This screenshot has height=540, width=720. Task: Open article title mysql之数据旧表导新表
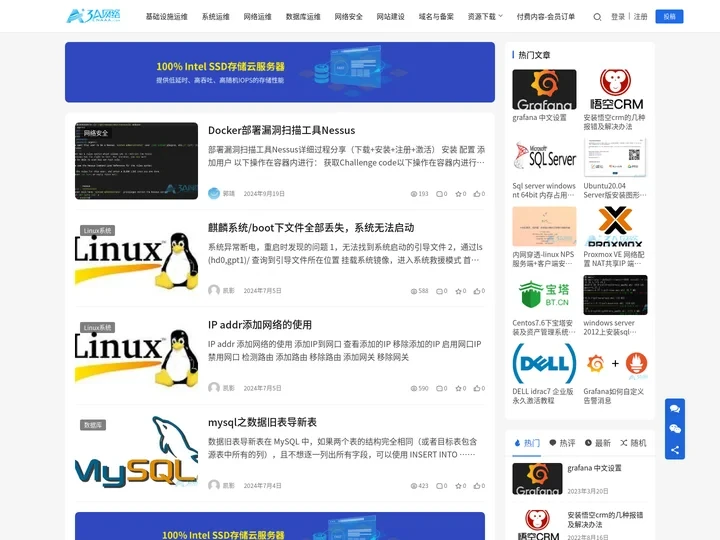tap(262, 422)
